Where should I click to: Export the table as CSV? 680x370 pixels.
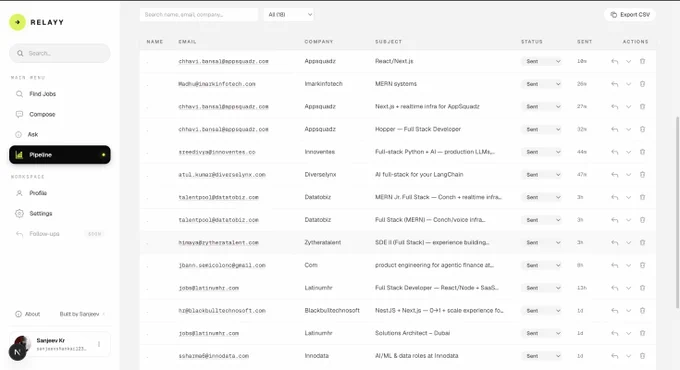[630, 15]
